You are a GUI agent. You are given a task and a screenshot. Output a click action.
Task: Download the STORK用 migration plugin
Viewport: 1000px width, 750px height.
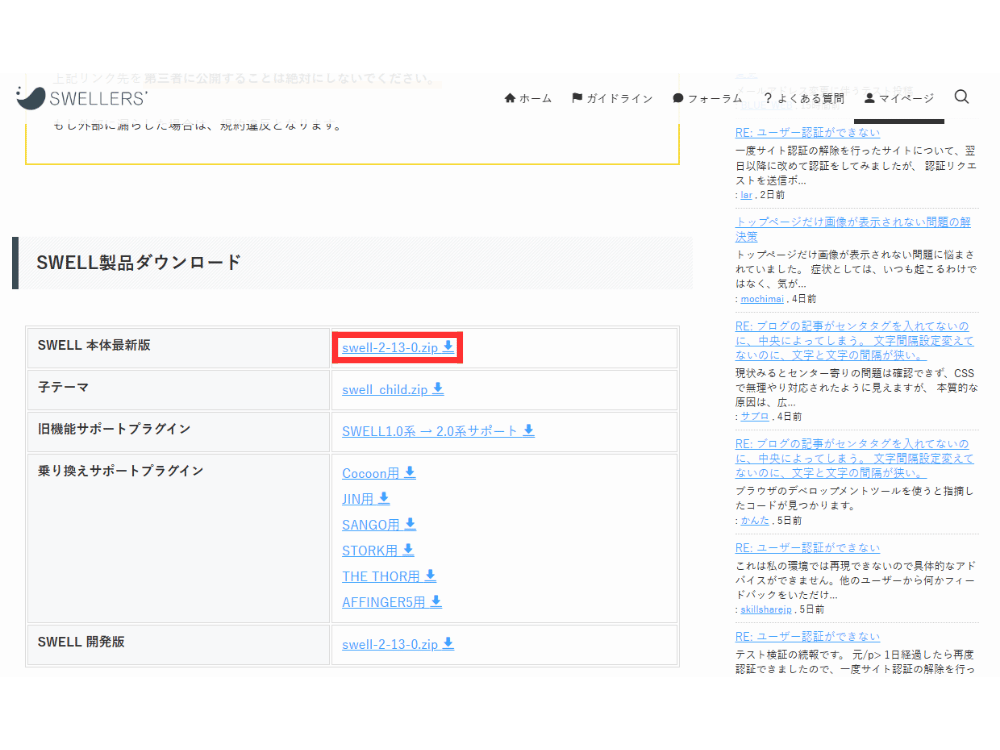[378, 550]
